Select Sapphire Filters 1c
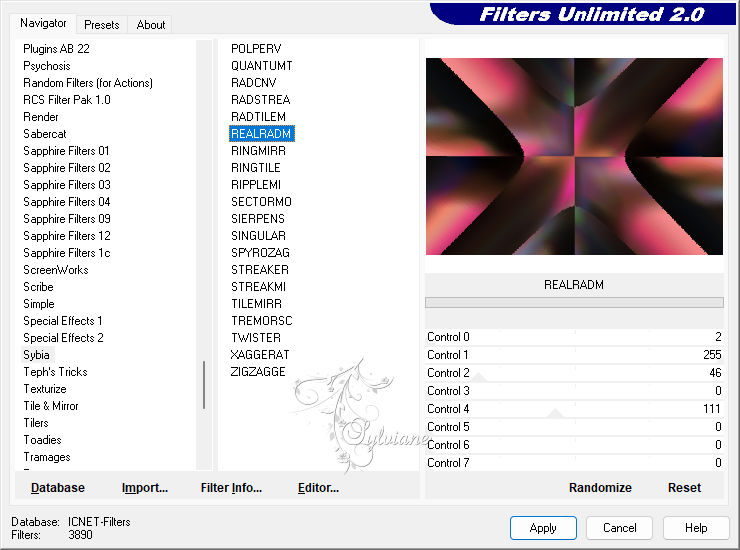 67,253
